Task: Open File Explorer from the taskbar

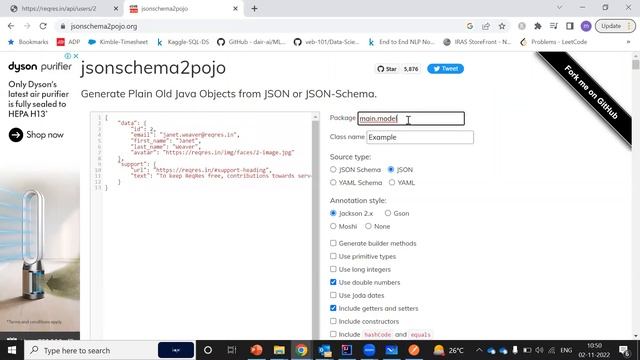Action: coord(279,350)
